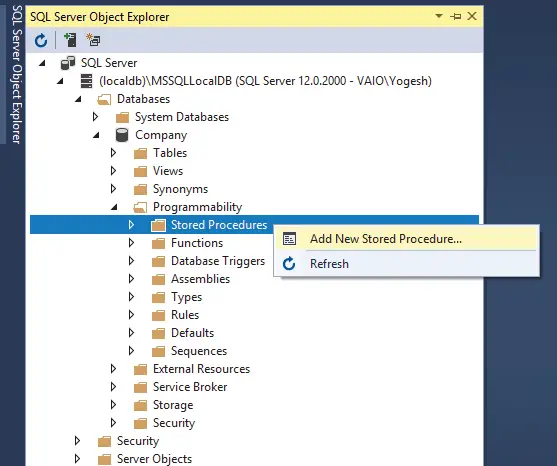Choose Add New Stored Procedure from context menu

[x=406, y=239]
